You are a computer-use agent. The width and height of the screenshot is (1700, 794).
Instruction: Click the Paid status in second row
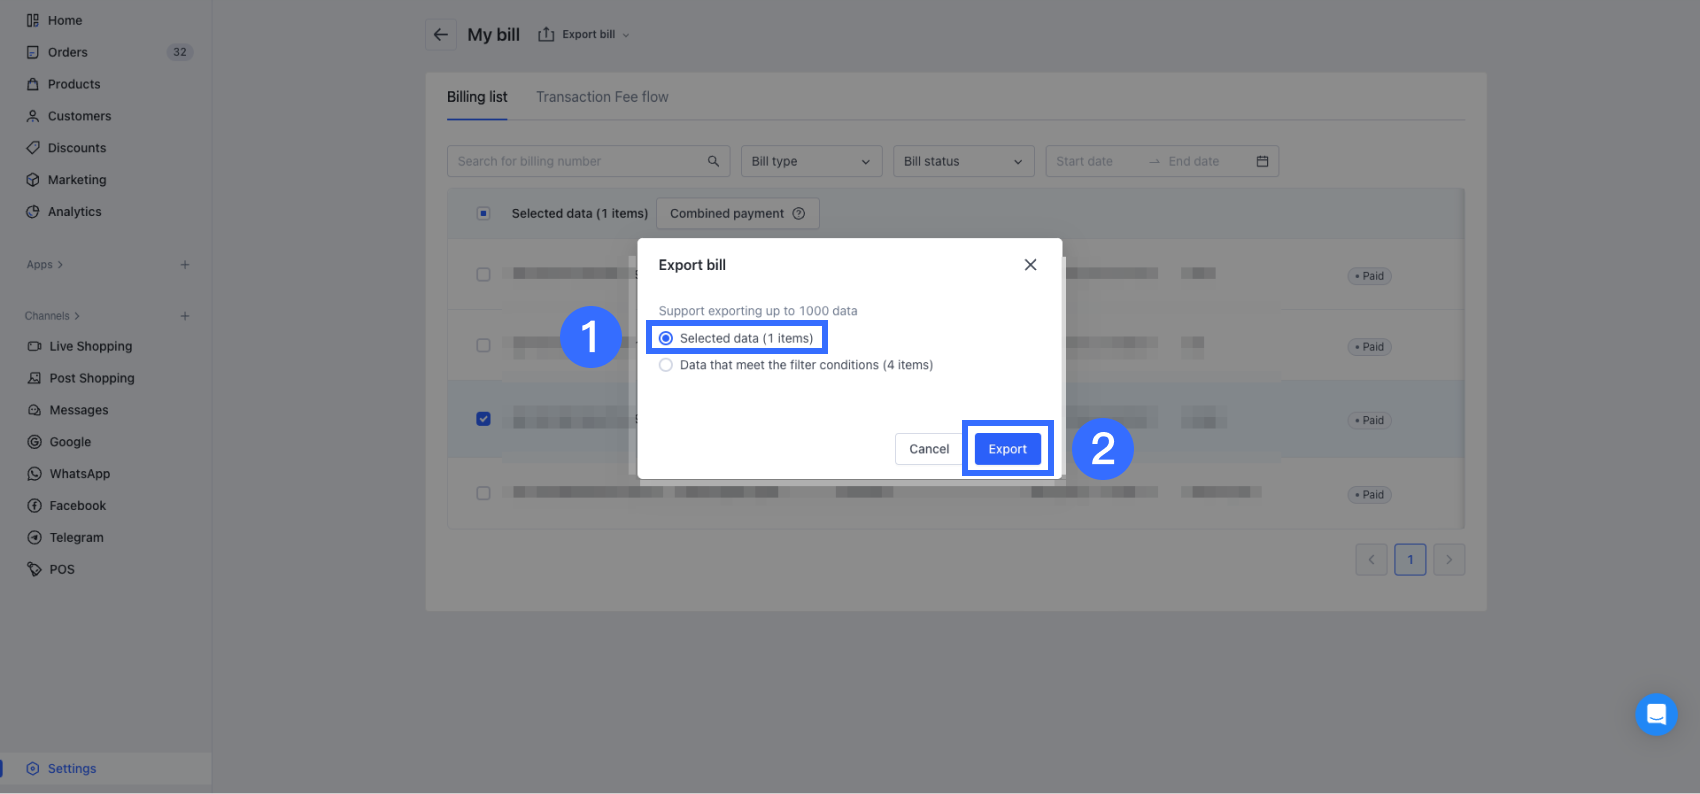click(1370, 347)
